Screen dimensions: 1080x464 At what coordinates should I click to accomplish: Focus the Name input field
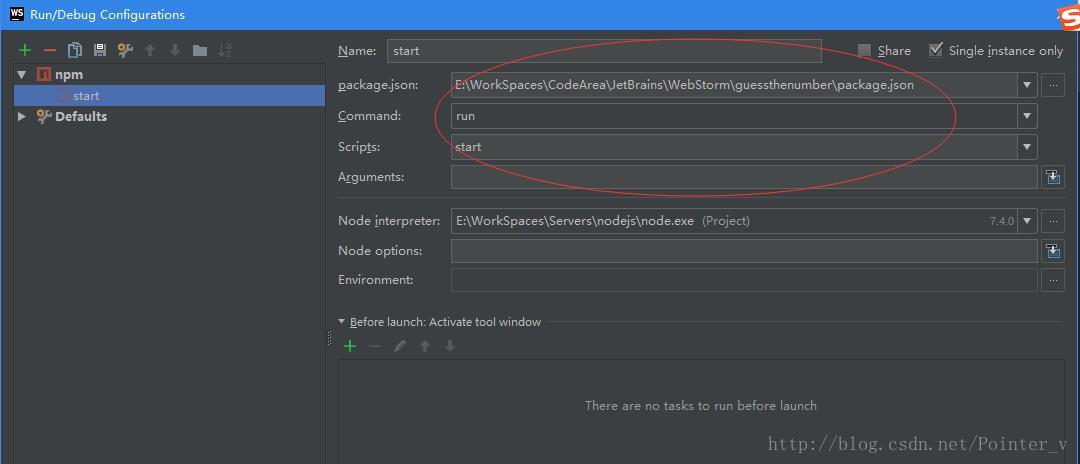(604, 51)
